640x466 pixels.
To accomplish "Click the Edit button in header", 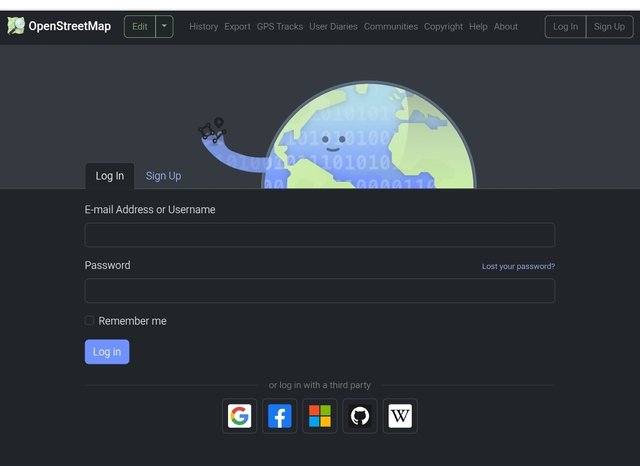I will coord(140,27).
